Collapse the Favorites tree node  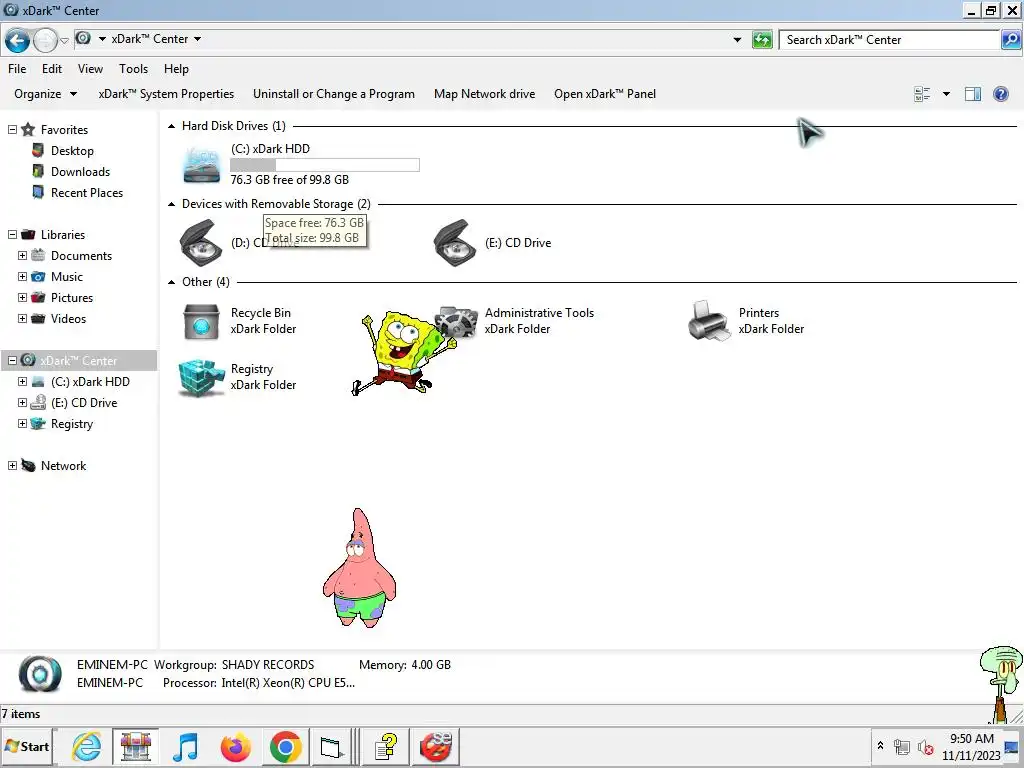tap(12, 129)
